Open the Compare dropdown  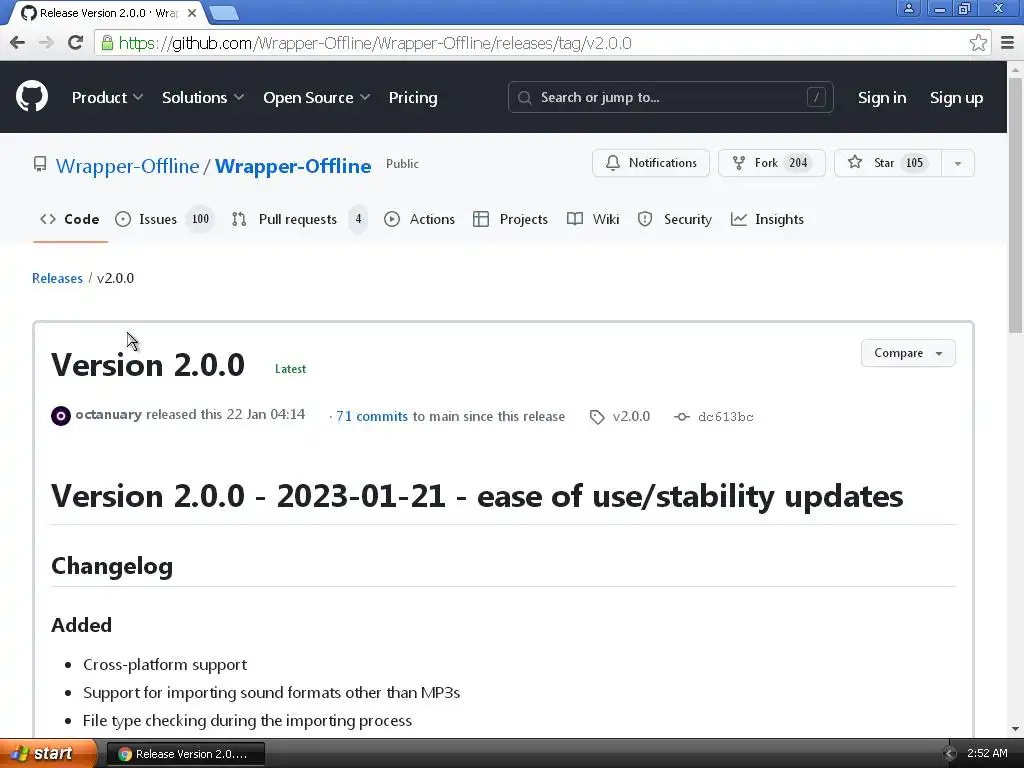pos(908,353)
